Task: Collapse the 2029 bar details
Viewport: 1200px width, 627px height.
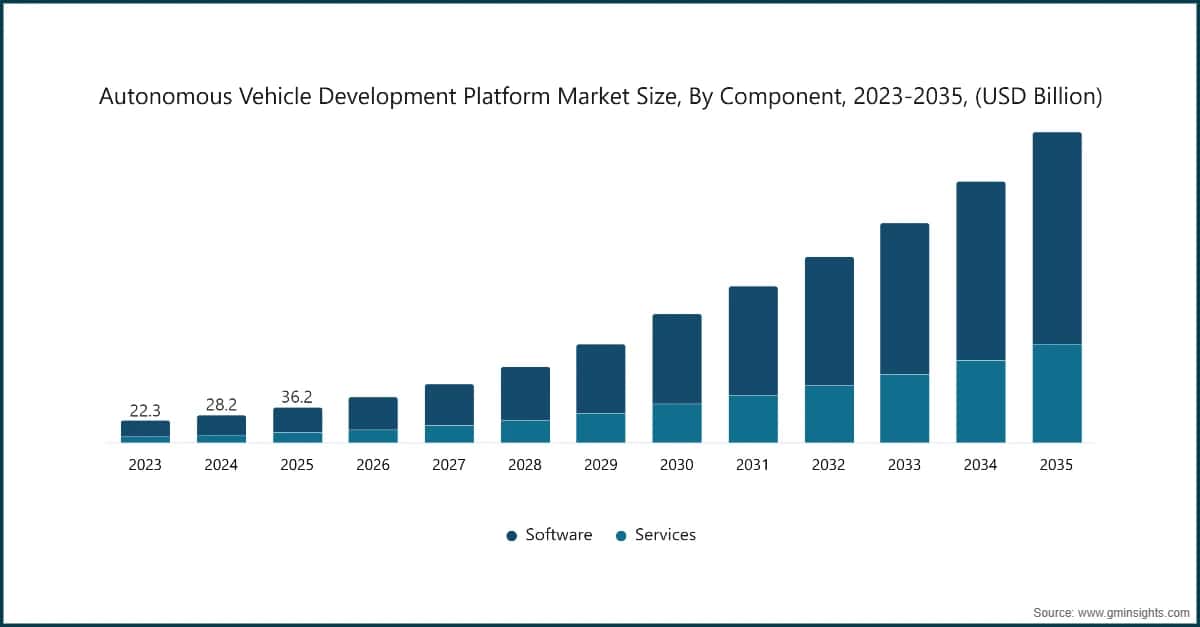Action: (x=601, y=390)
